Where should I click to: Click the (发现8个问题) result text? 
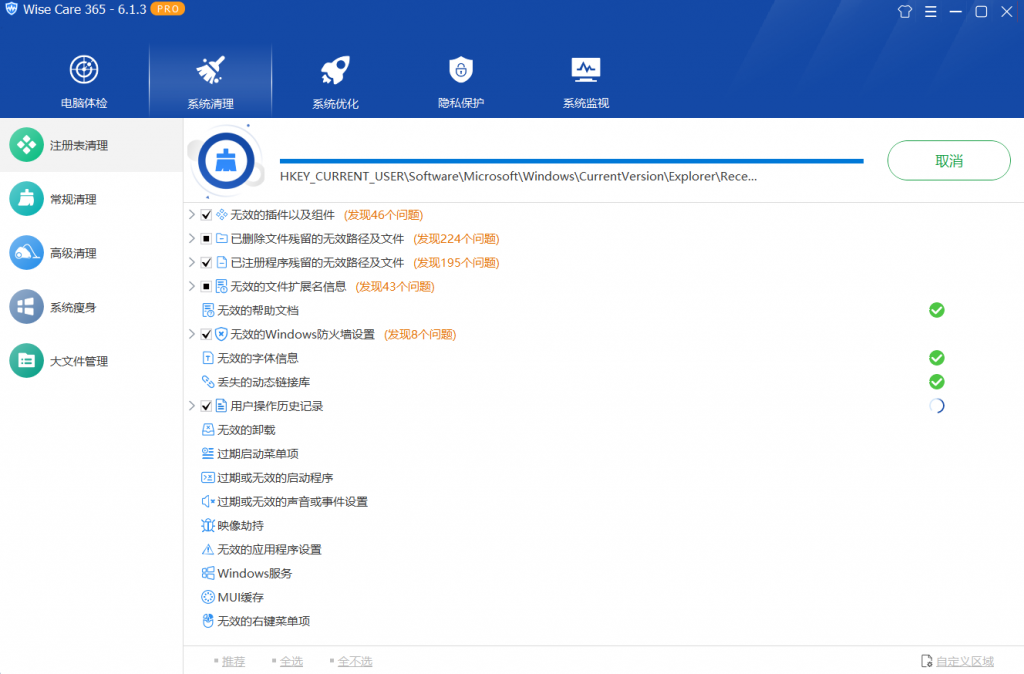420,334
